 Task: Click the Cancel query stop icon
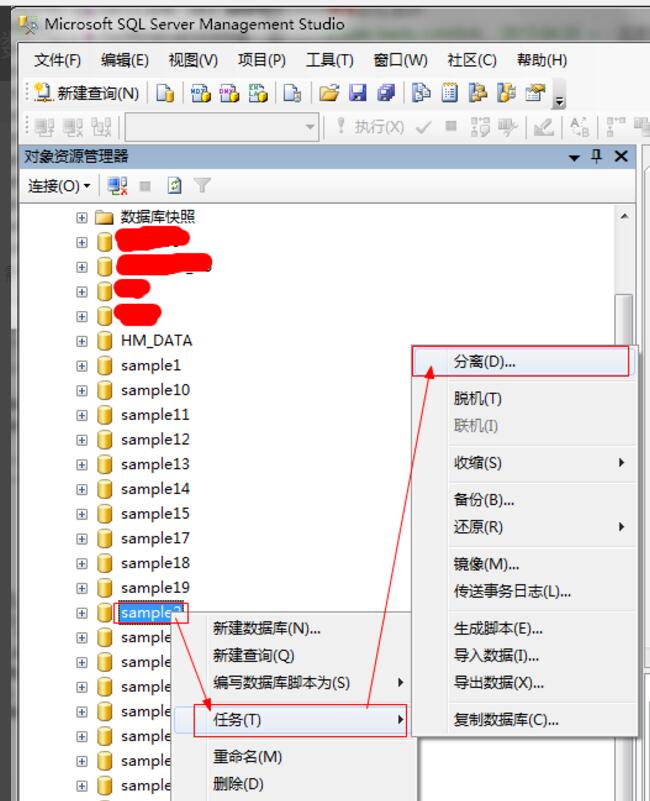coord(451,126)
